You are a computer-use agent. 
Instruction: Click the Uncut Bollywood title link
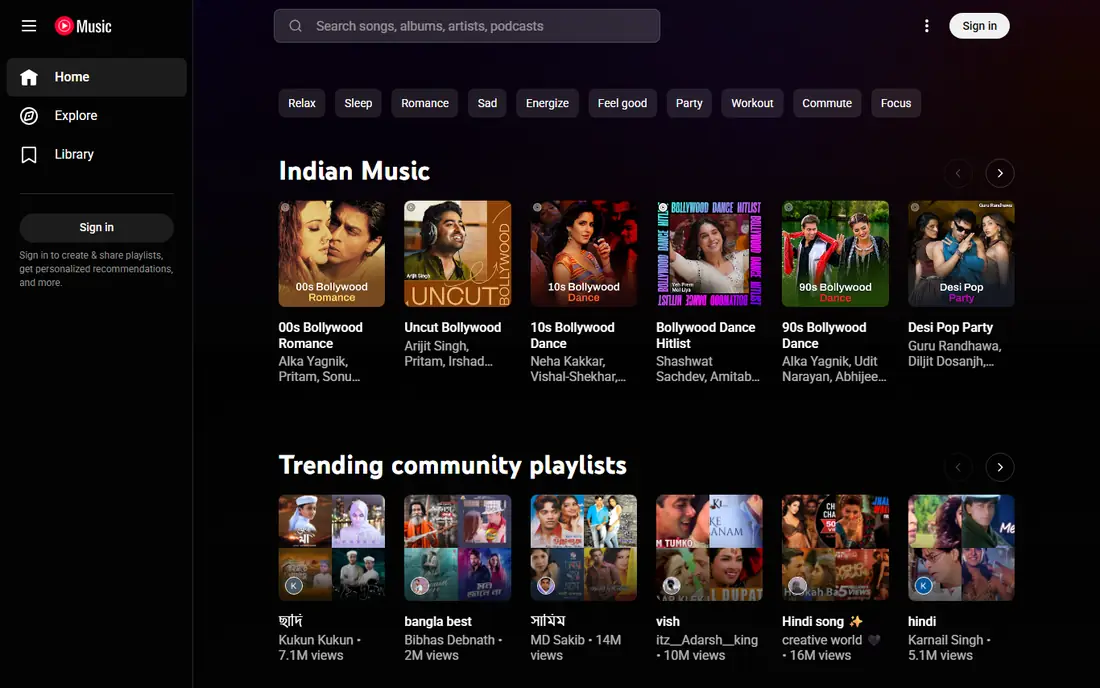click(452, 328)
